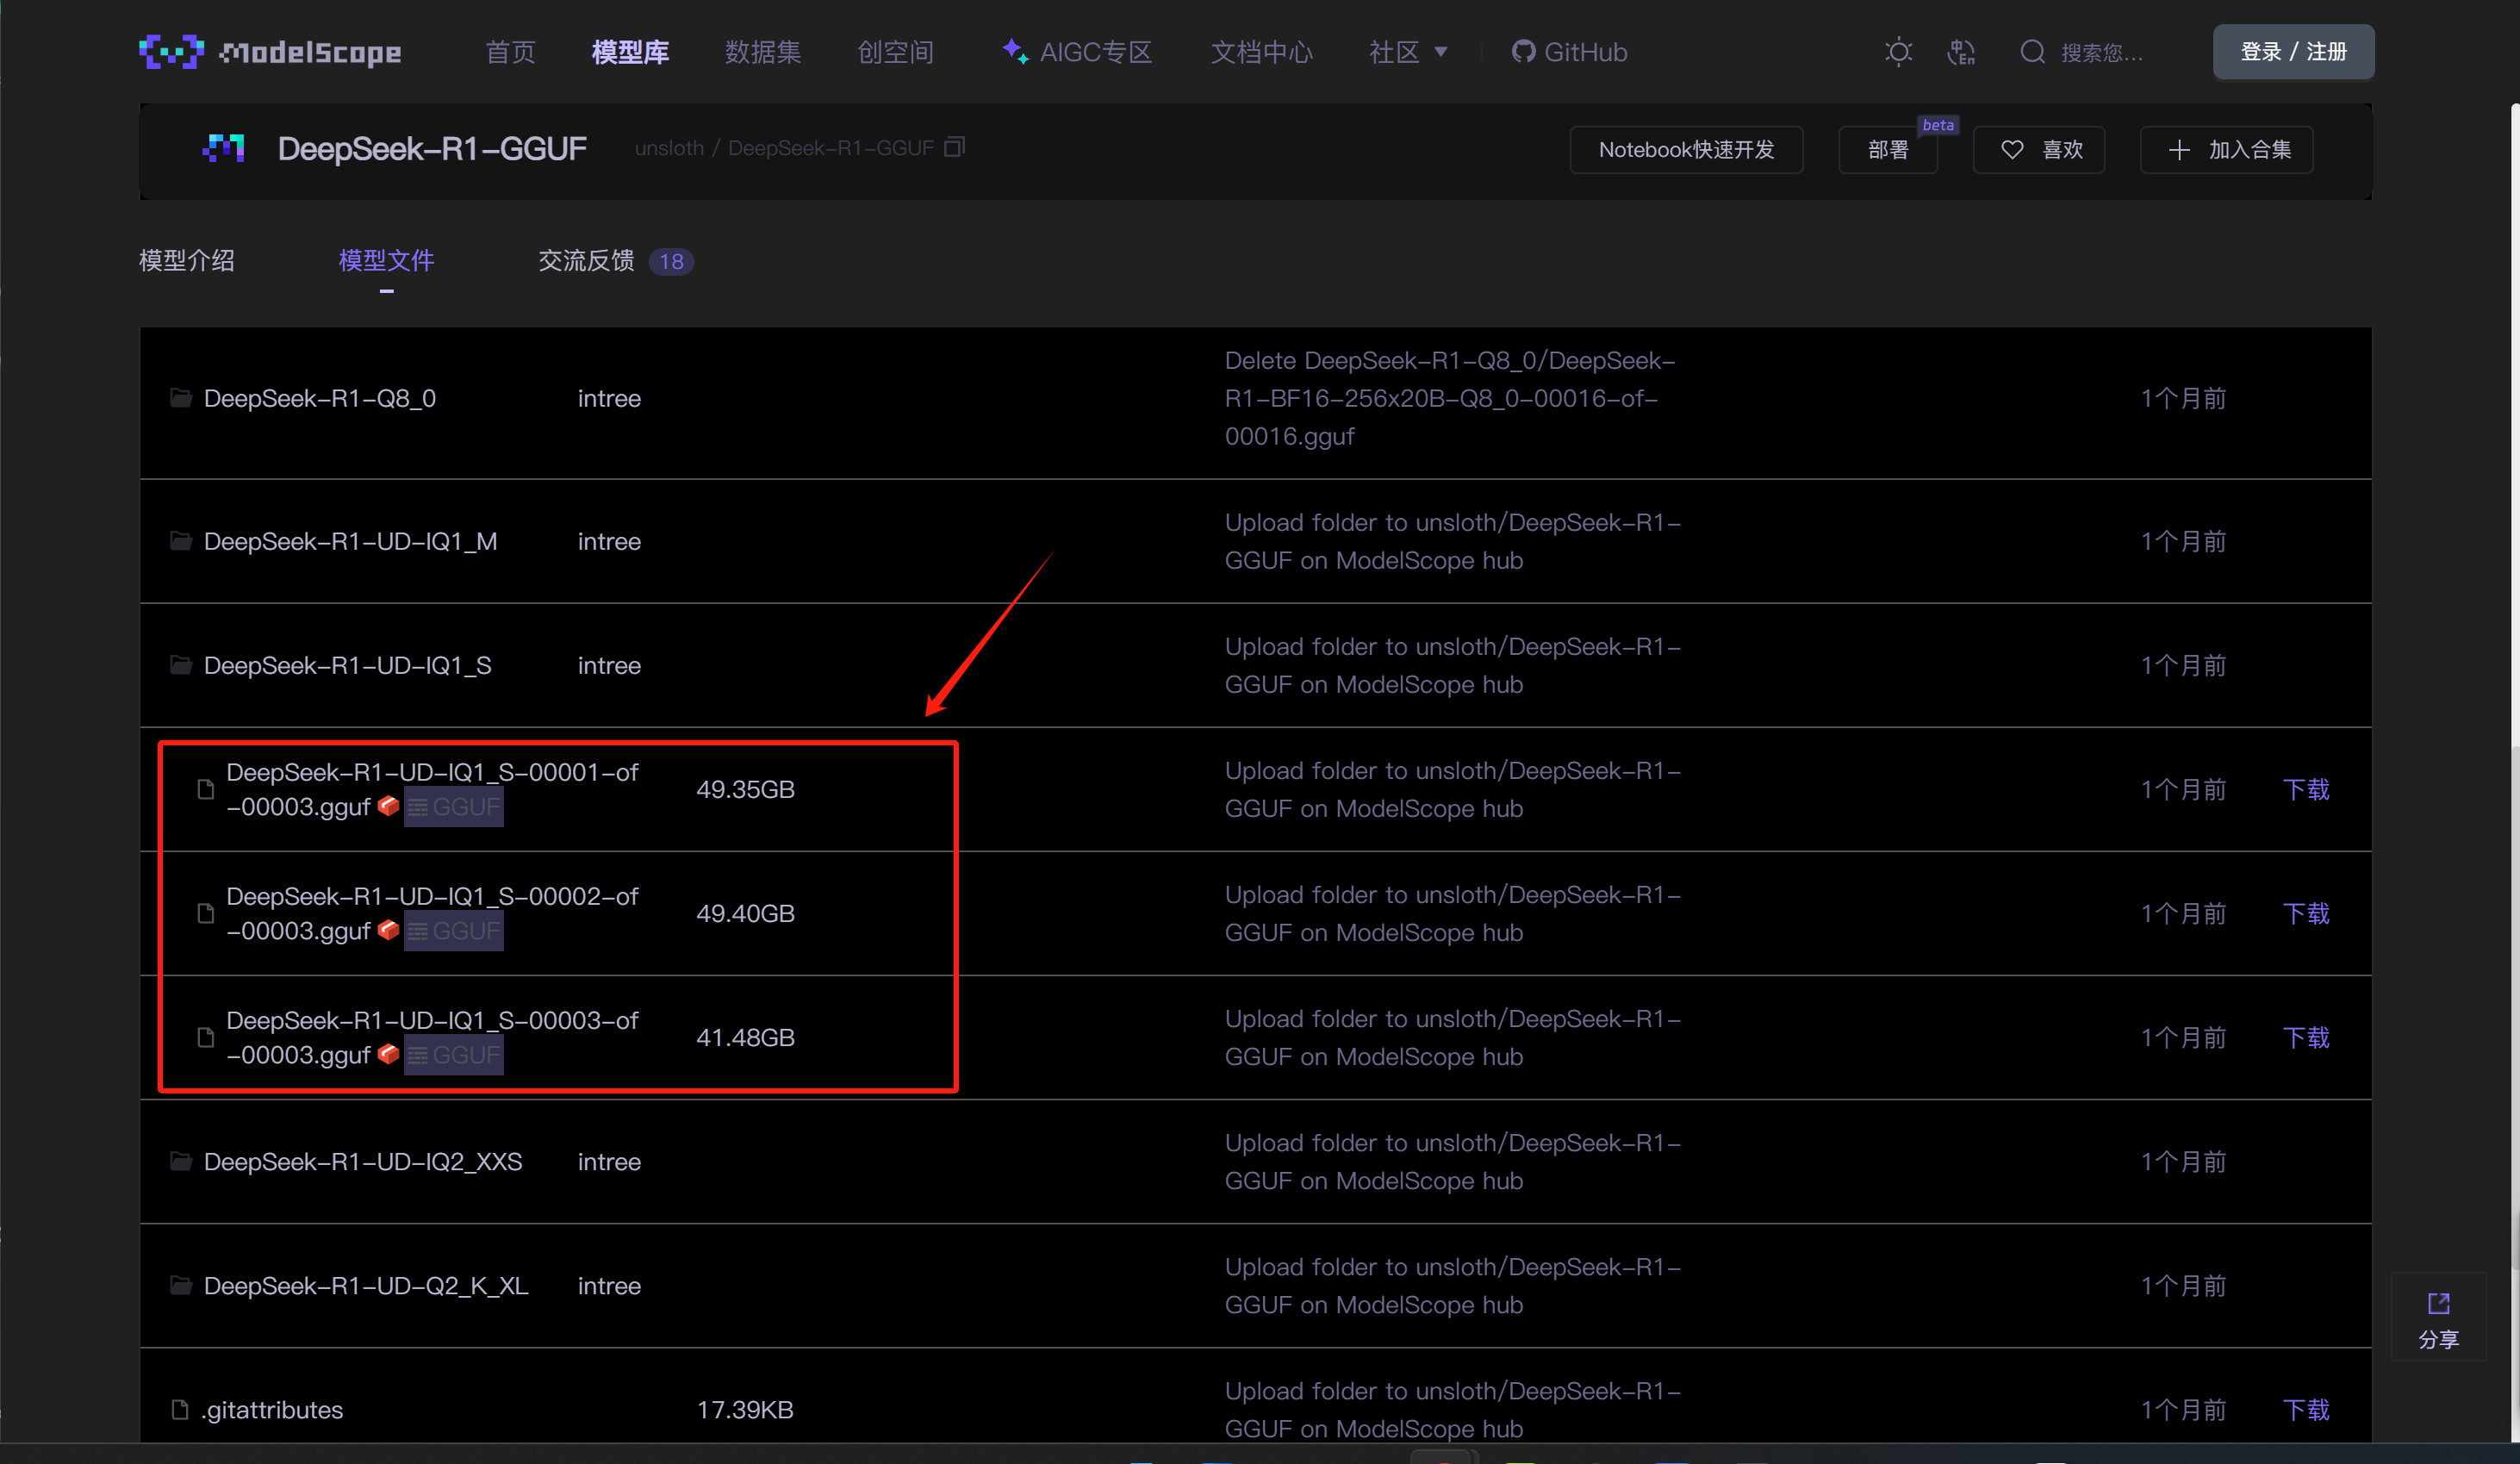This screenshot has height=1464, width=2520.
Task: Click the heart 喜欢 like button
Action: coord(2038,150)
